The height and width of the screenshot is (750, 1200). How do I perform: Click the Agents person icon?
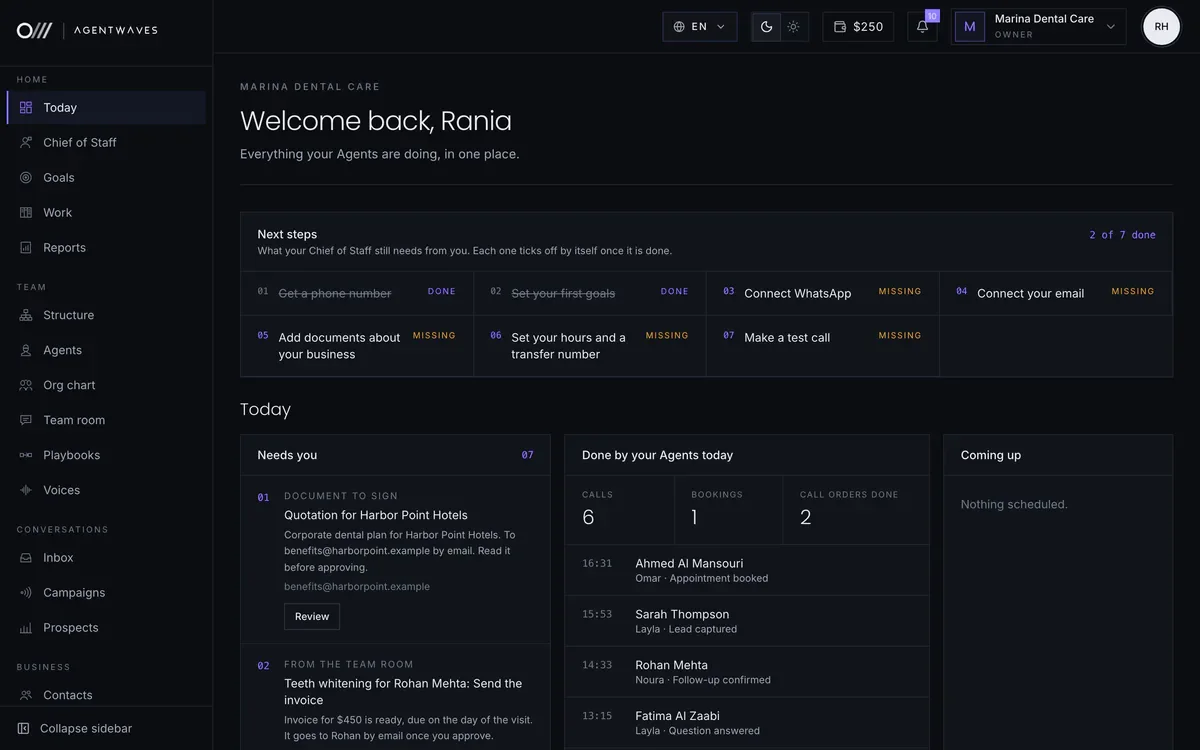click(x=26, y=350)
